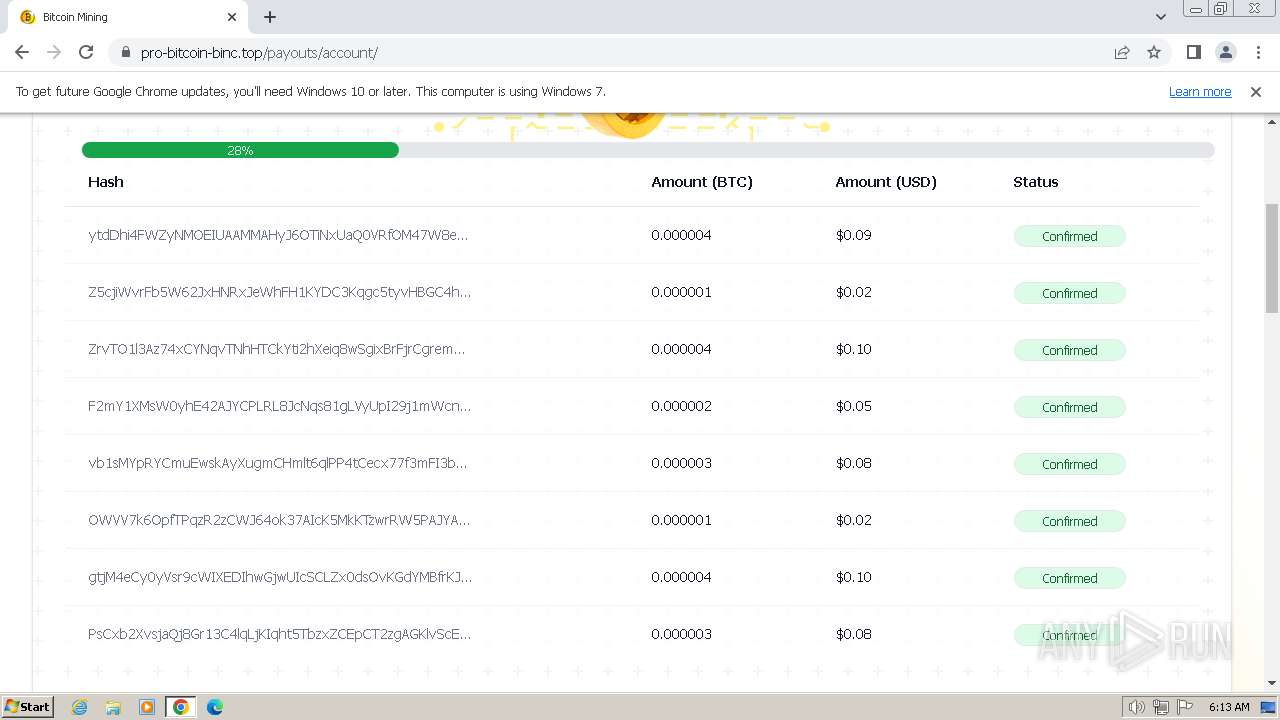
Task: Click the Confirmed badge in the ZrvTO1l3 row
Action: pyautogui.click(x=1070, y=350)
